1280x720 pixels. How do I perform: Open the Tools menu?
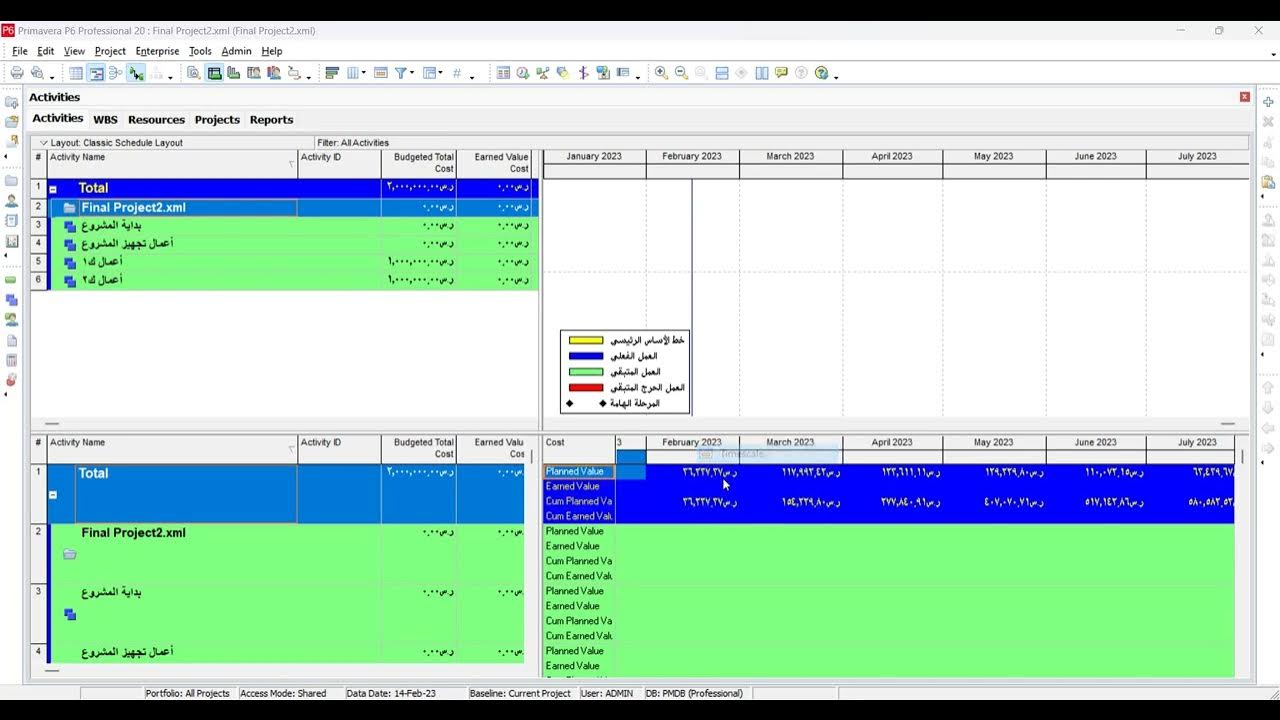[200, 51]
